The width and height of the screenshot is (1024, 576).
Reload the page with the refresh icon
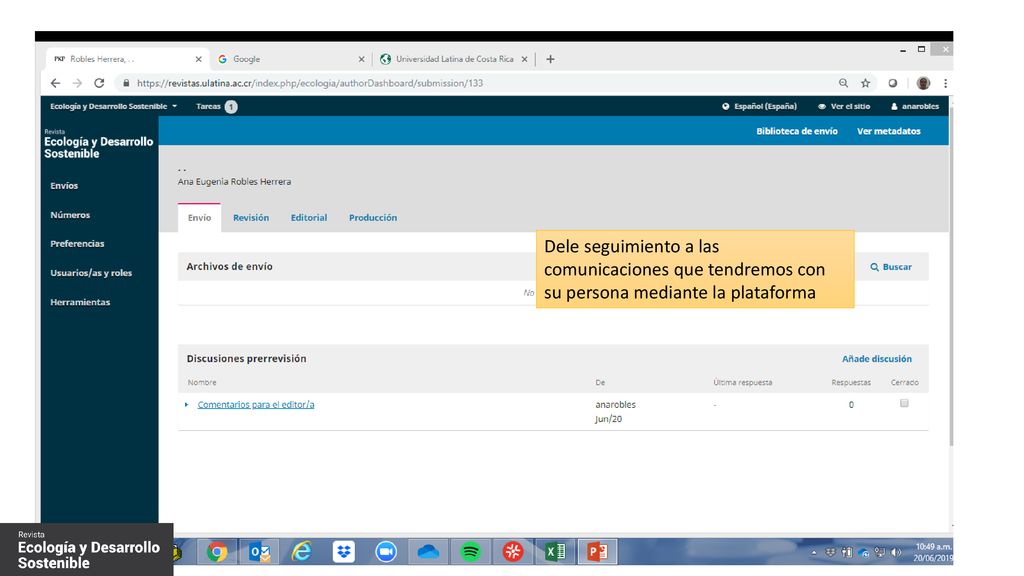[x=99, y=83]
